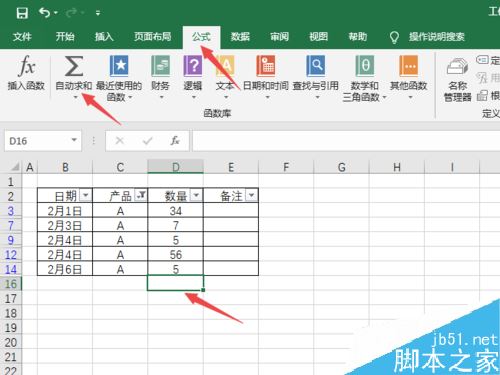Viewport: 500px width, 375px height.
Task: Click the cancel X formula bar button
Action: click(119, 141)
